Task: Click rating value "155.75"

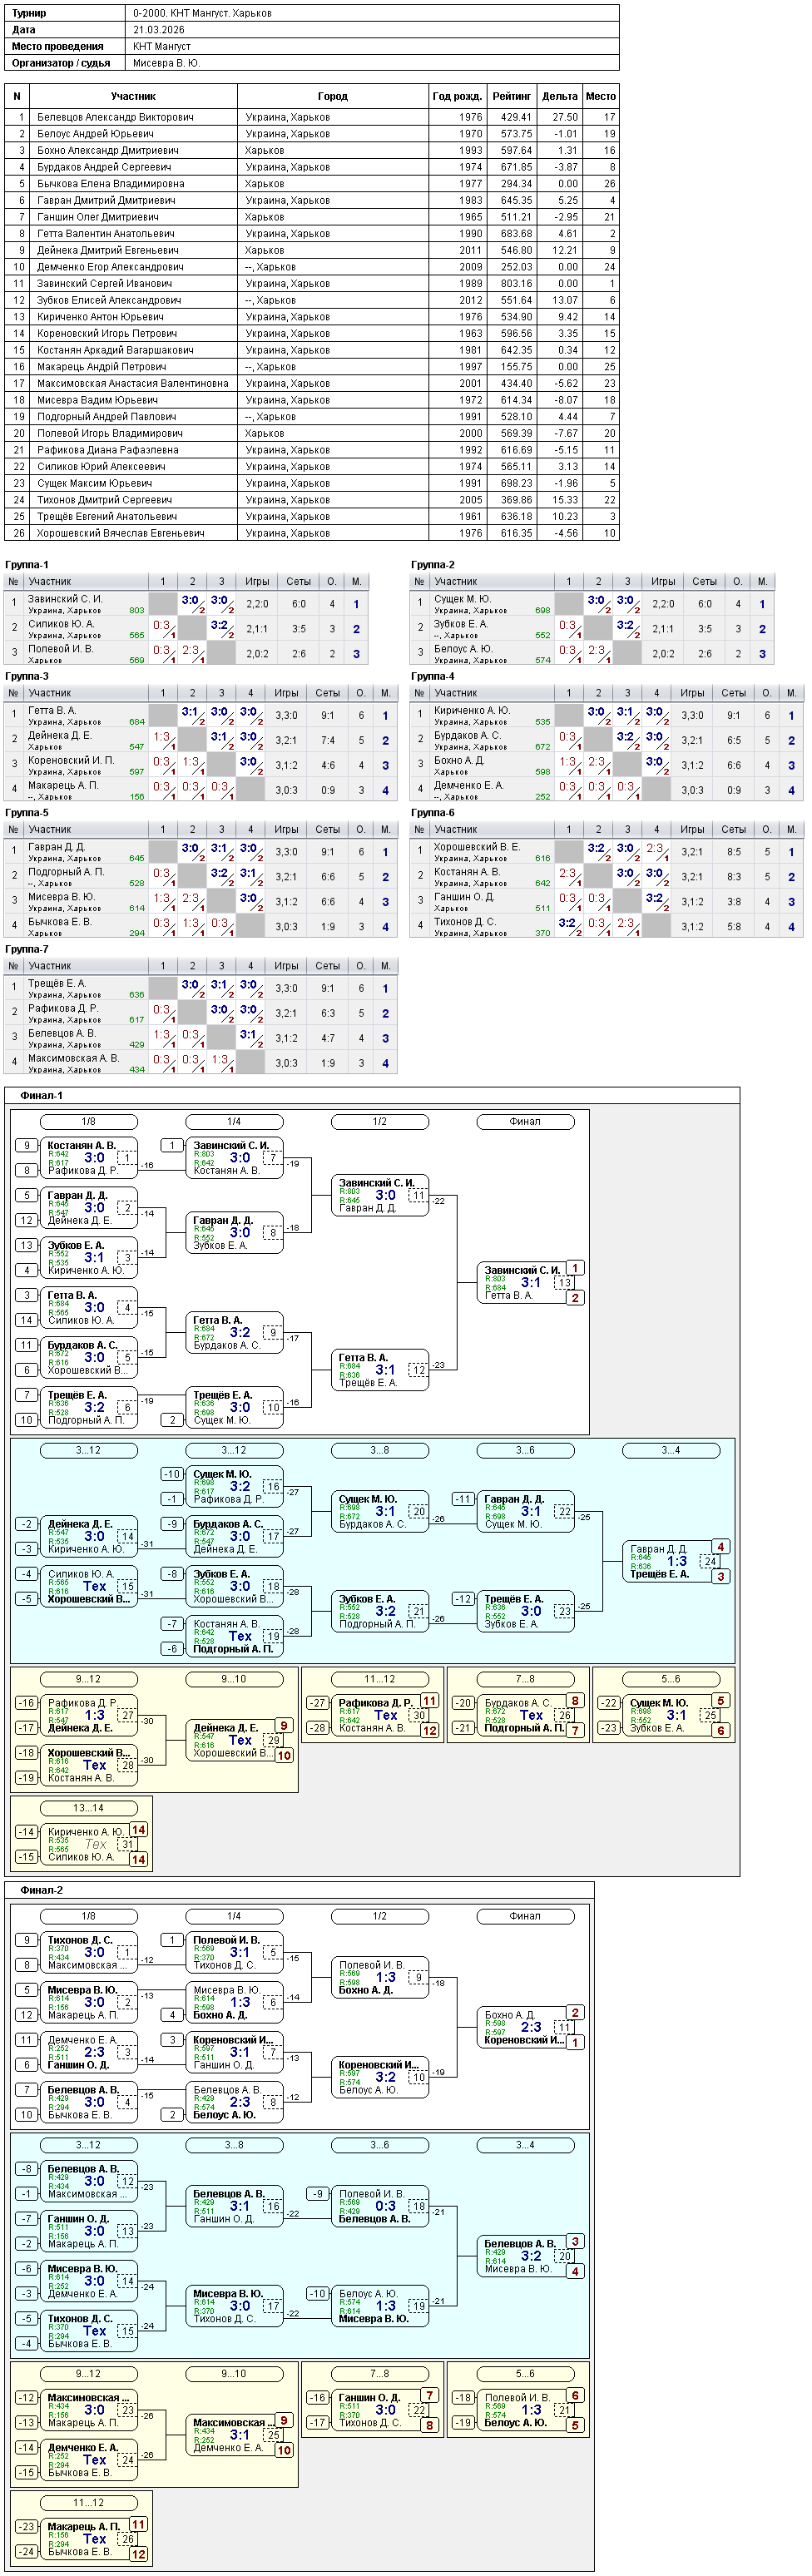Action: tap(516, 367)
